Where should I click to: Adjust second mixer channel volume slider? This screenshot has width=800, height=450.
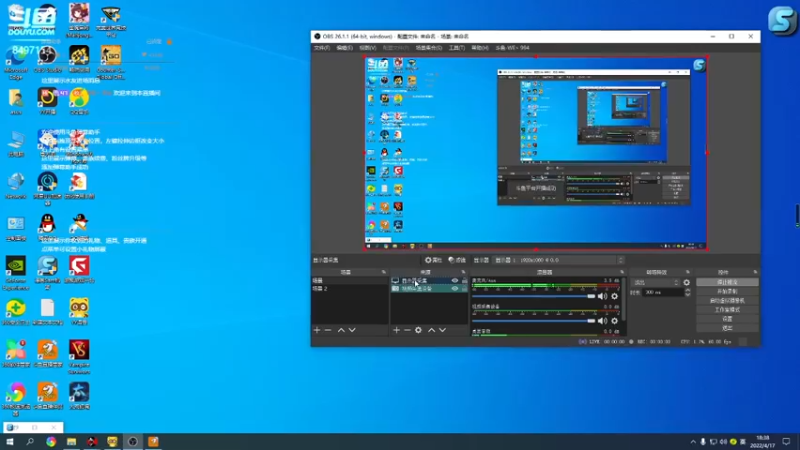pyautogui.click(x=534, y=321)
